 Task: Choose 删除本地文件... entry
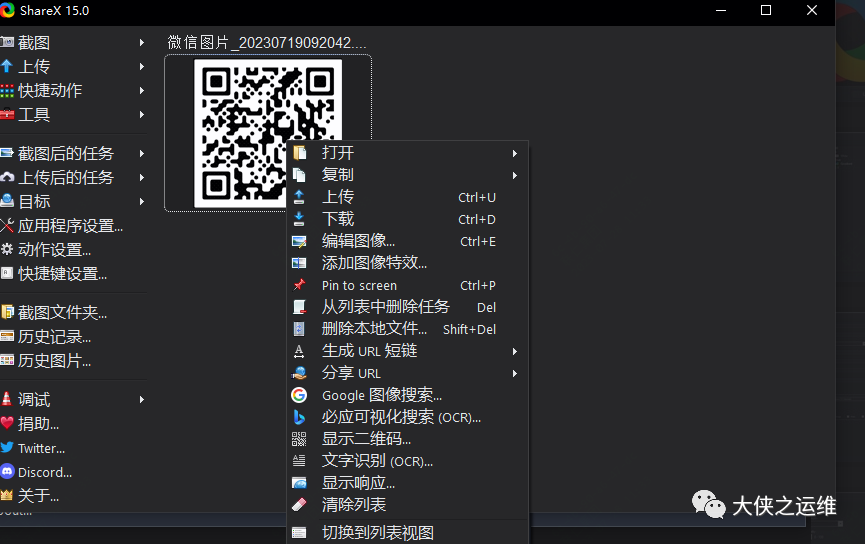pyautogui.click(x=408, y=329)
